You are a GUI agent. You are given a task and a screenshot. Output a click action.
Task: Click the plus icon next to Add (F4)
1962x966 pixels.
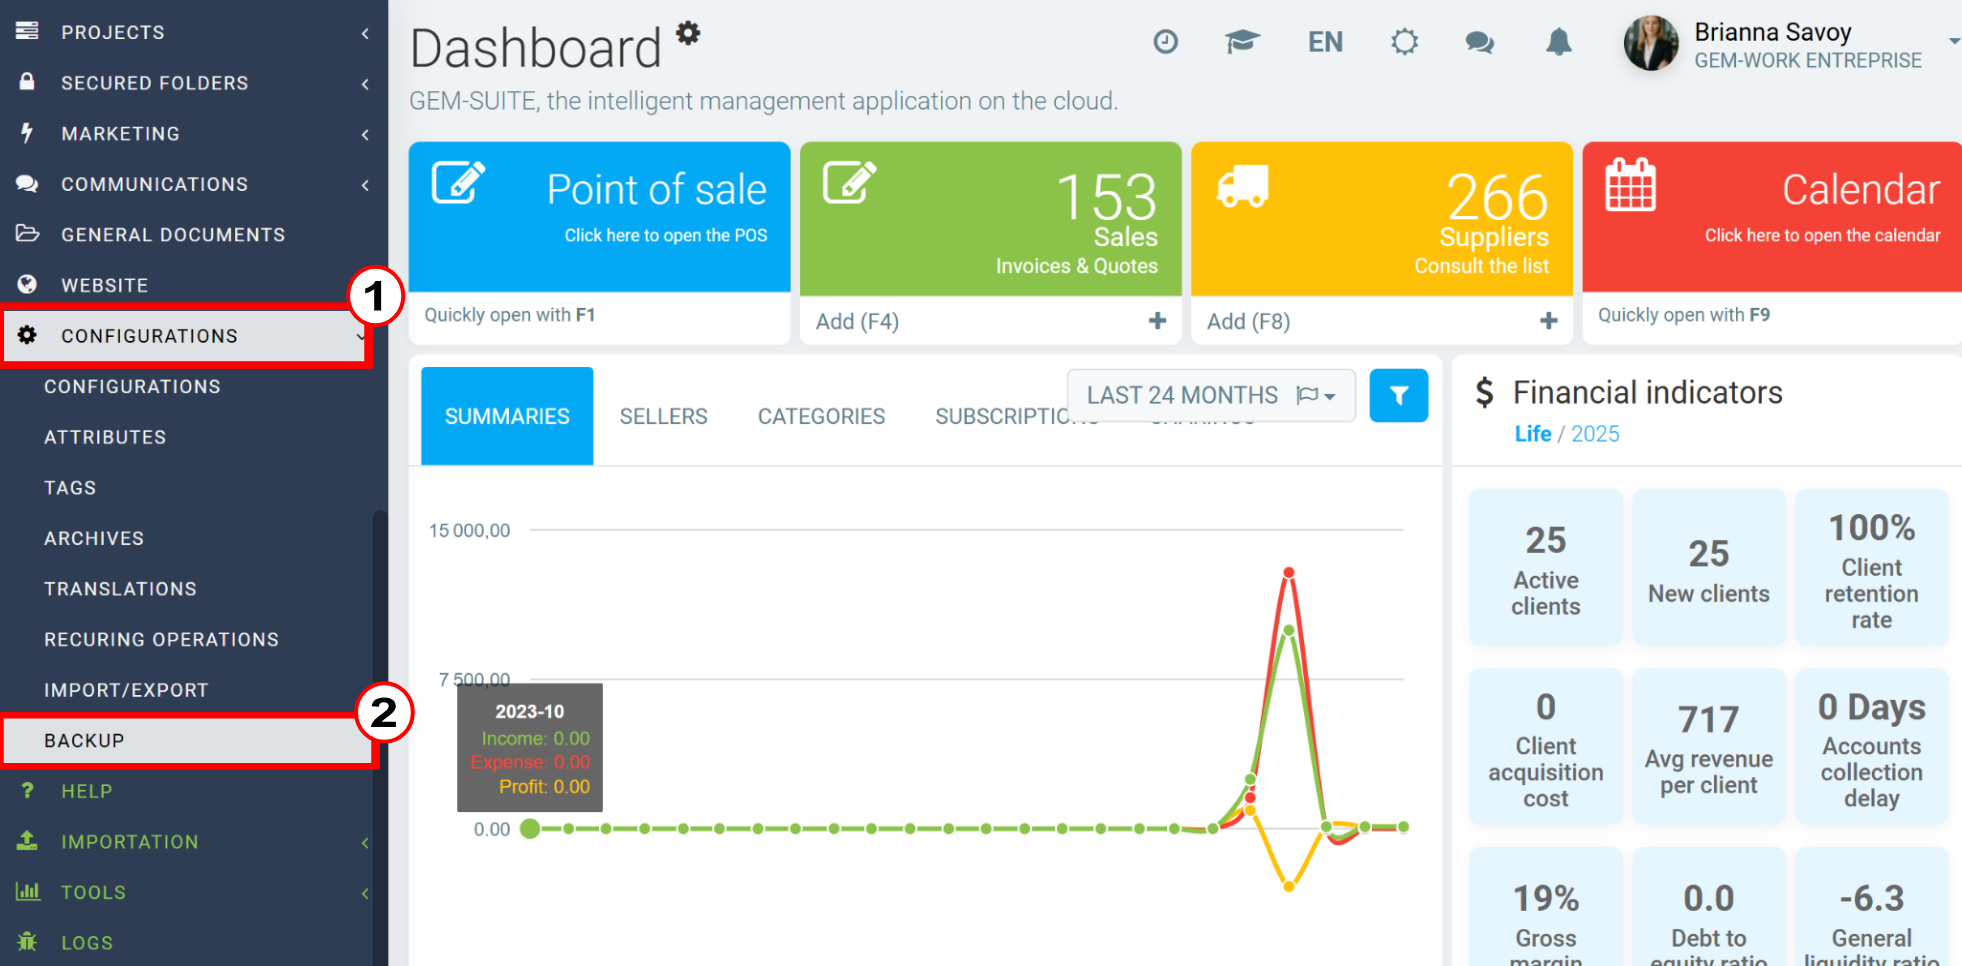pos(1157,321)
